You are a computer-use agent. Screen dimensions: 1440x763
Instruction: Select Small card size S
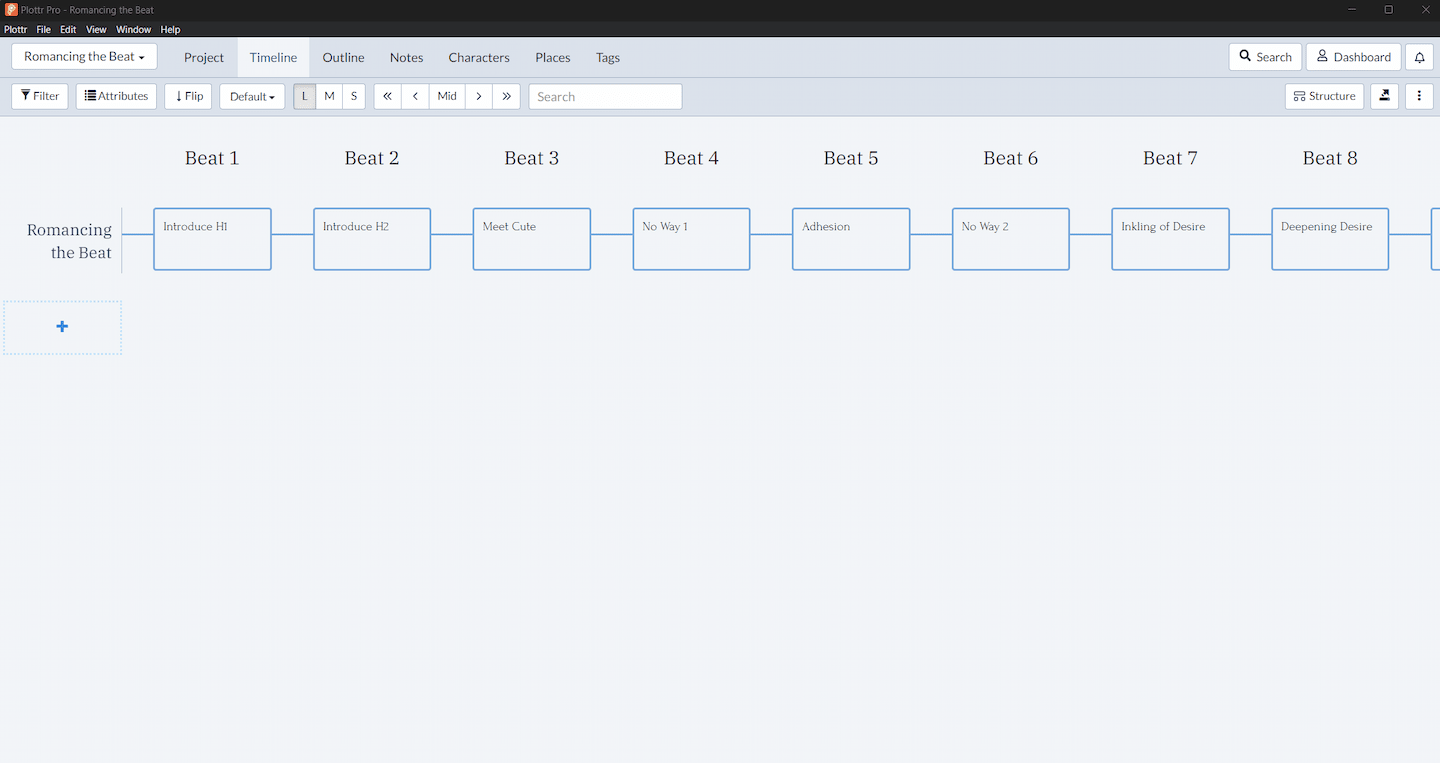[x=354, y=96]
